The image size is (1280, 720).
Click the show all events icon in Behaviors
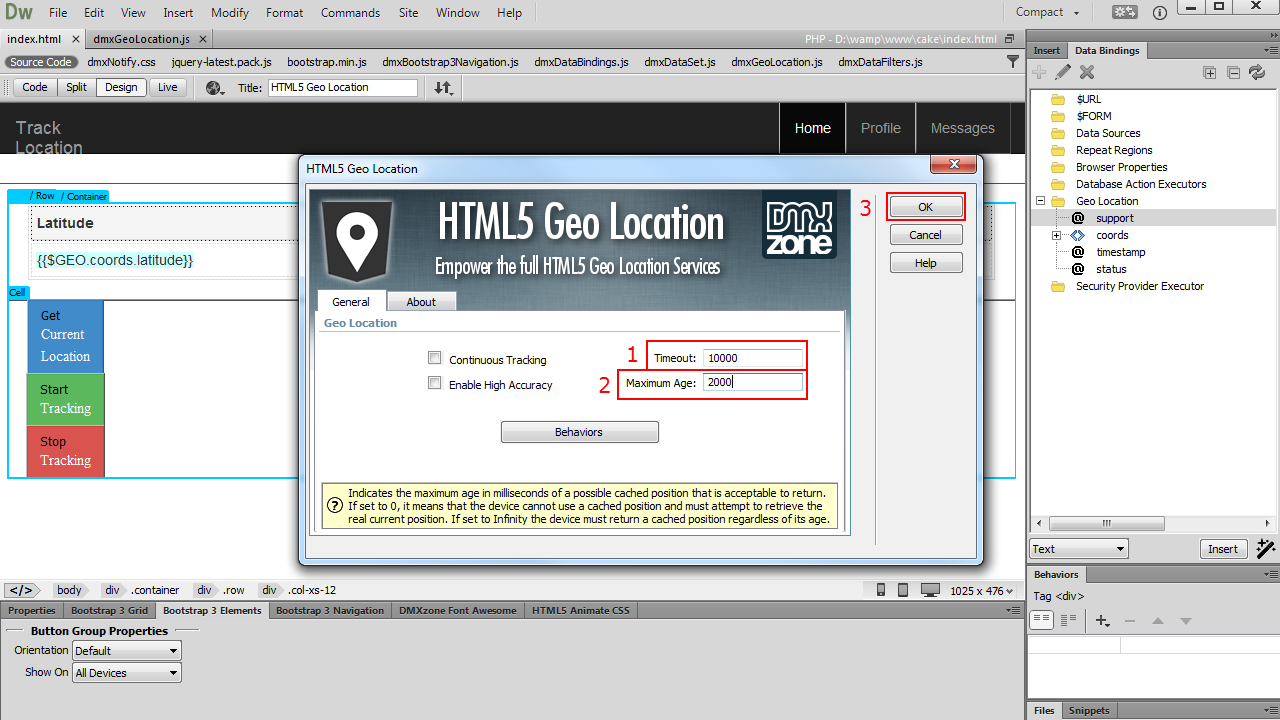point(1068,620)
